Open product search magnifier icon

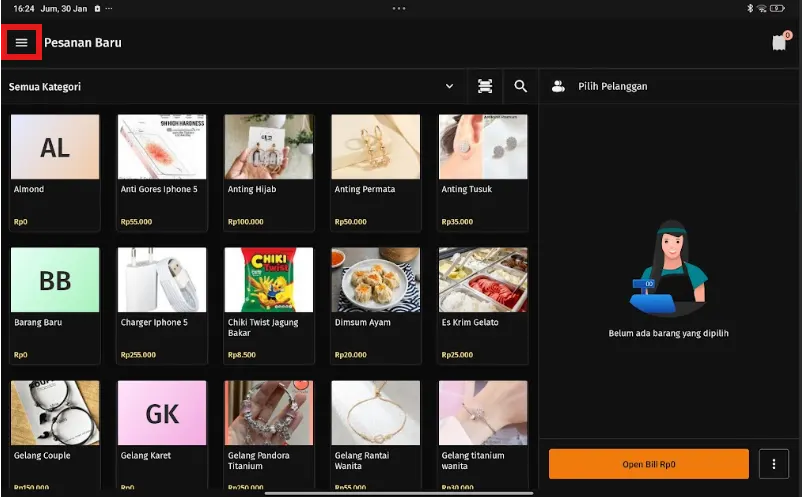point(520,87)
